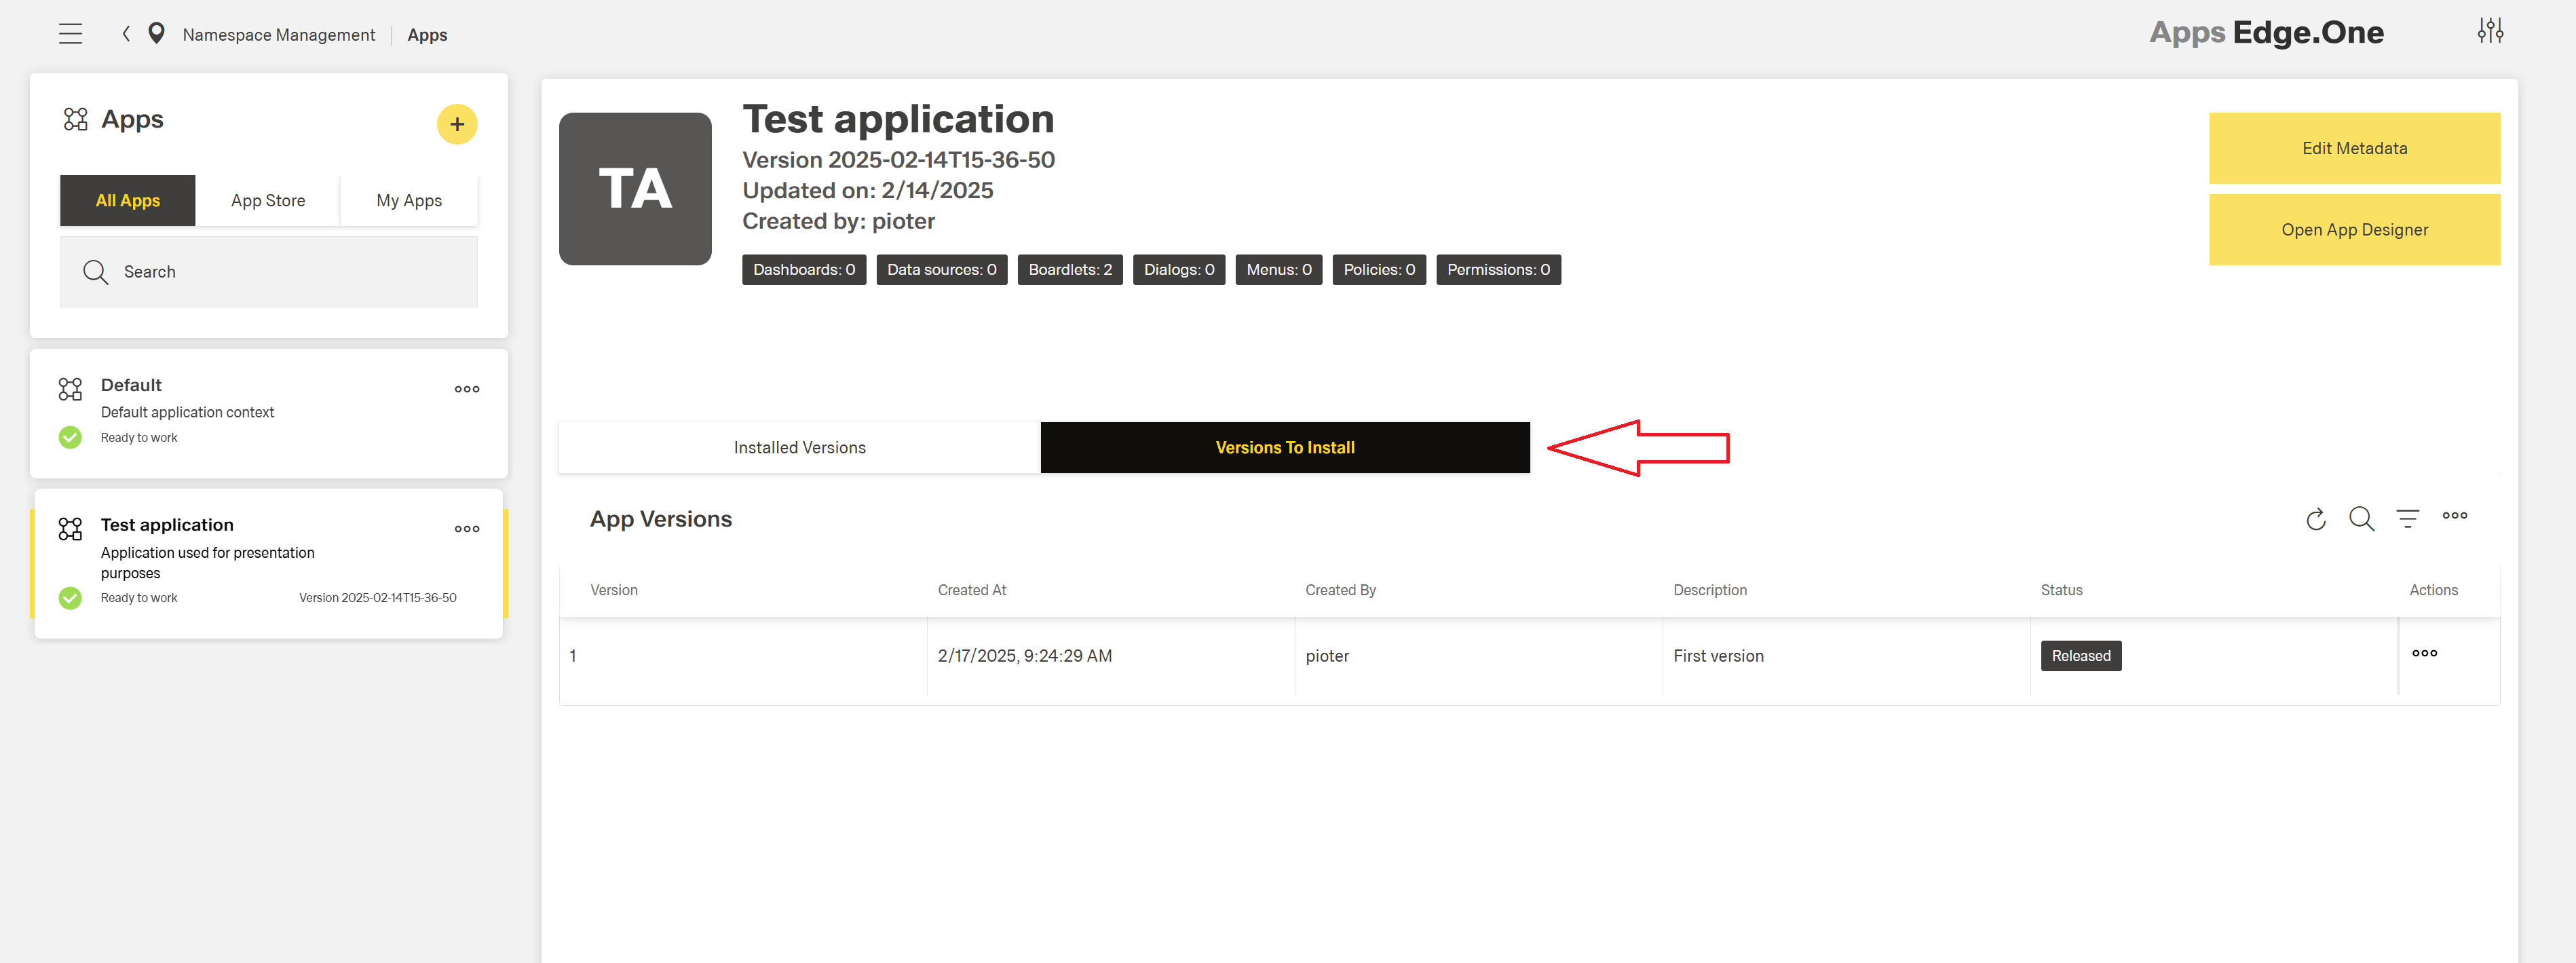Open App Versions table options menu
Image resolution: width=2576 pixels, height=963 pixels.
(2454, 516)
